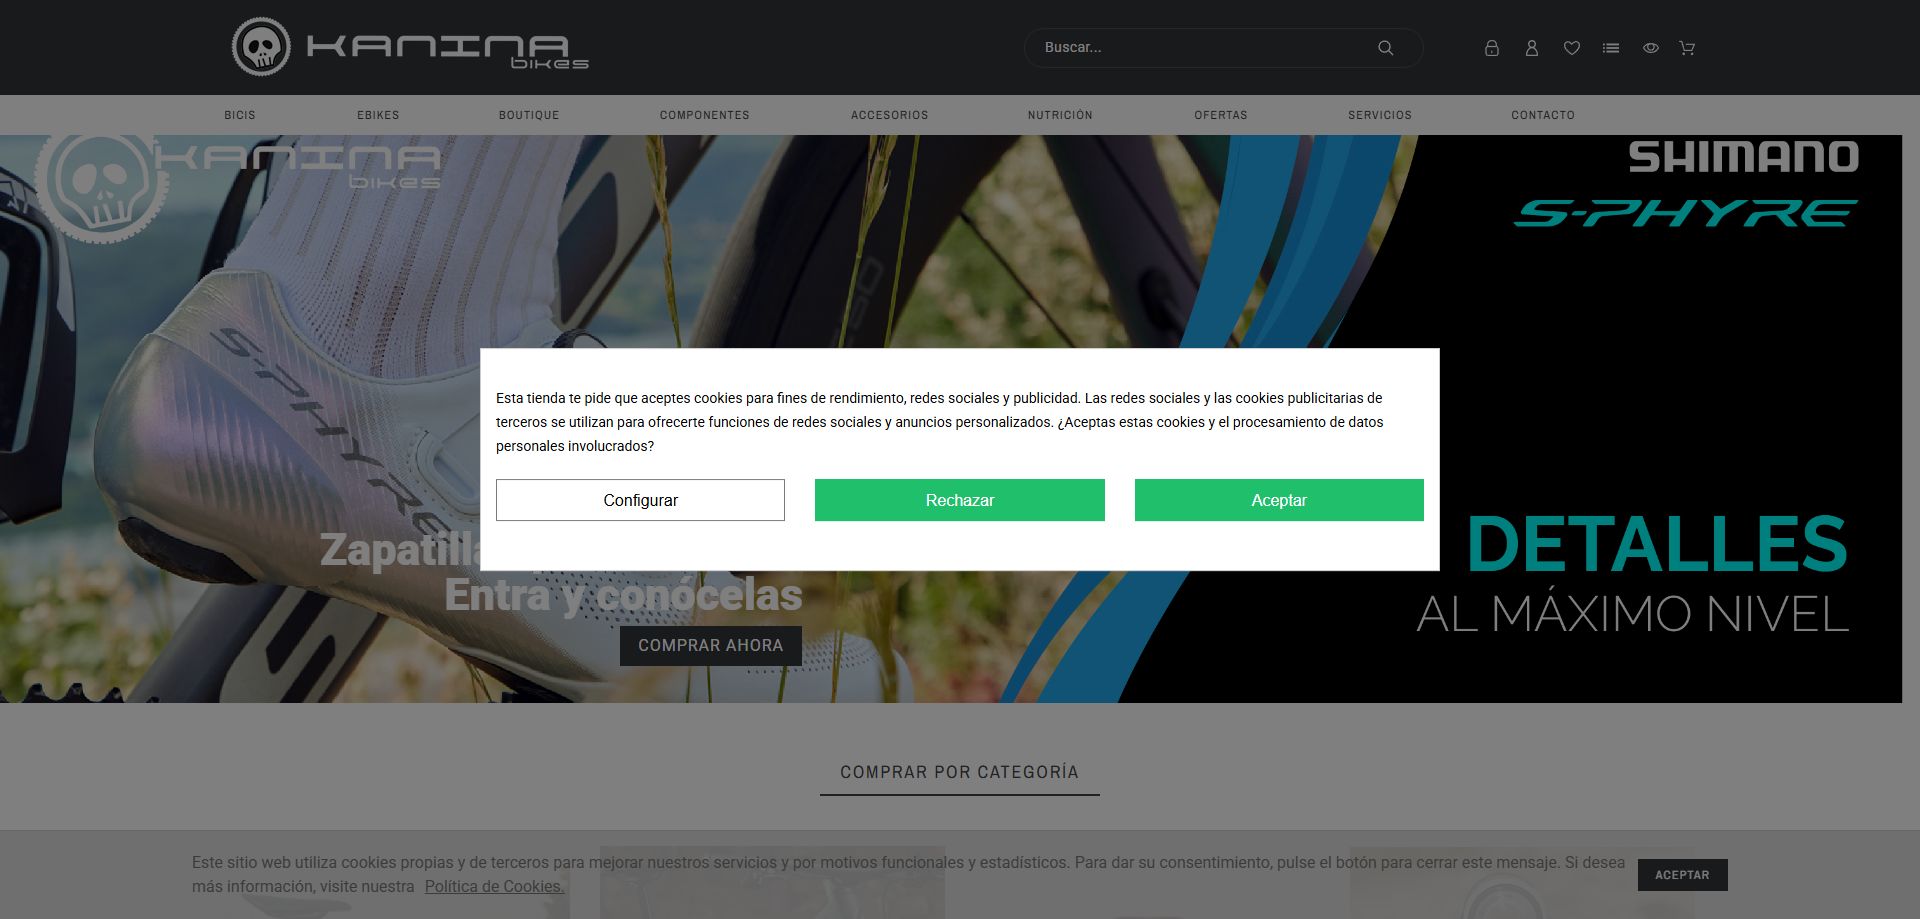The image size is (1920, 919).
Task: Open the Accesorios menu
Action: click(x=889, y=115)
